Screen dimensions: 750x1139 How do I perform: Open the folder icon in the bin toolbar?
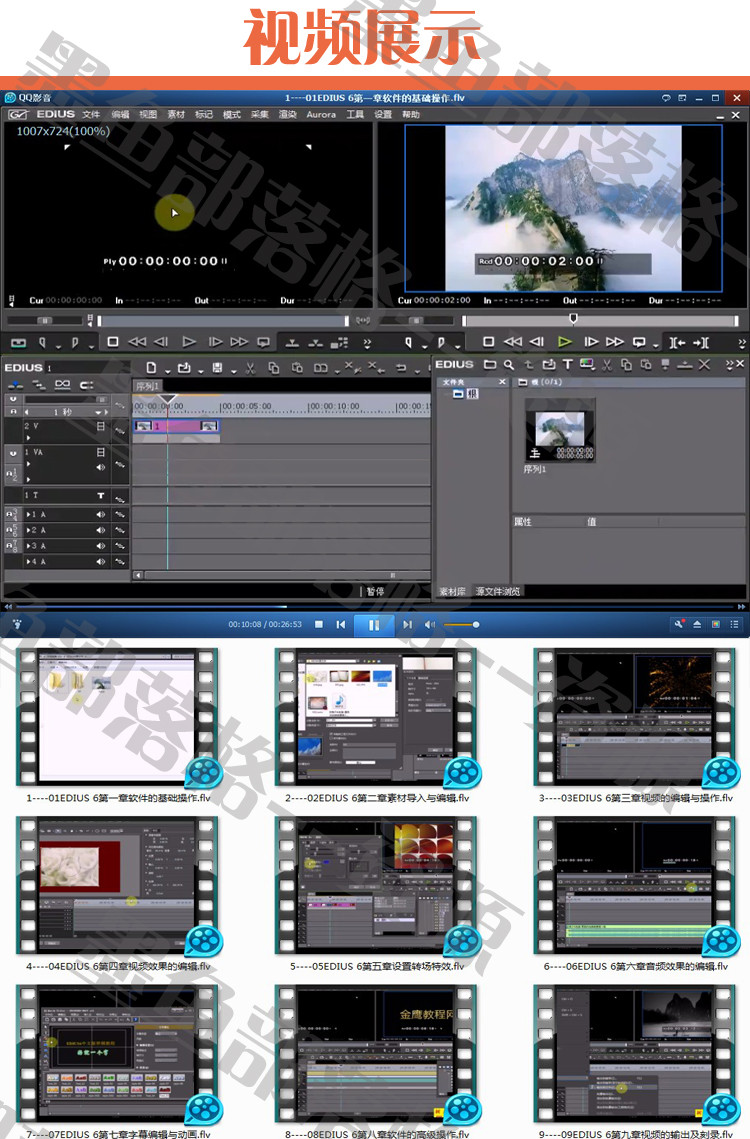[x=490, y=365]
